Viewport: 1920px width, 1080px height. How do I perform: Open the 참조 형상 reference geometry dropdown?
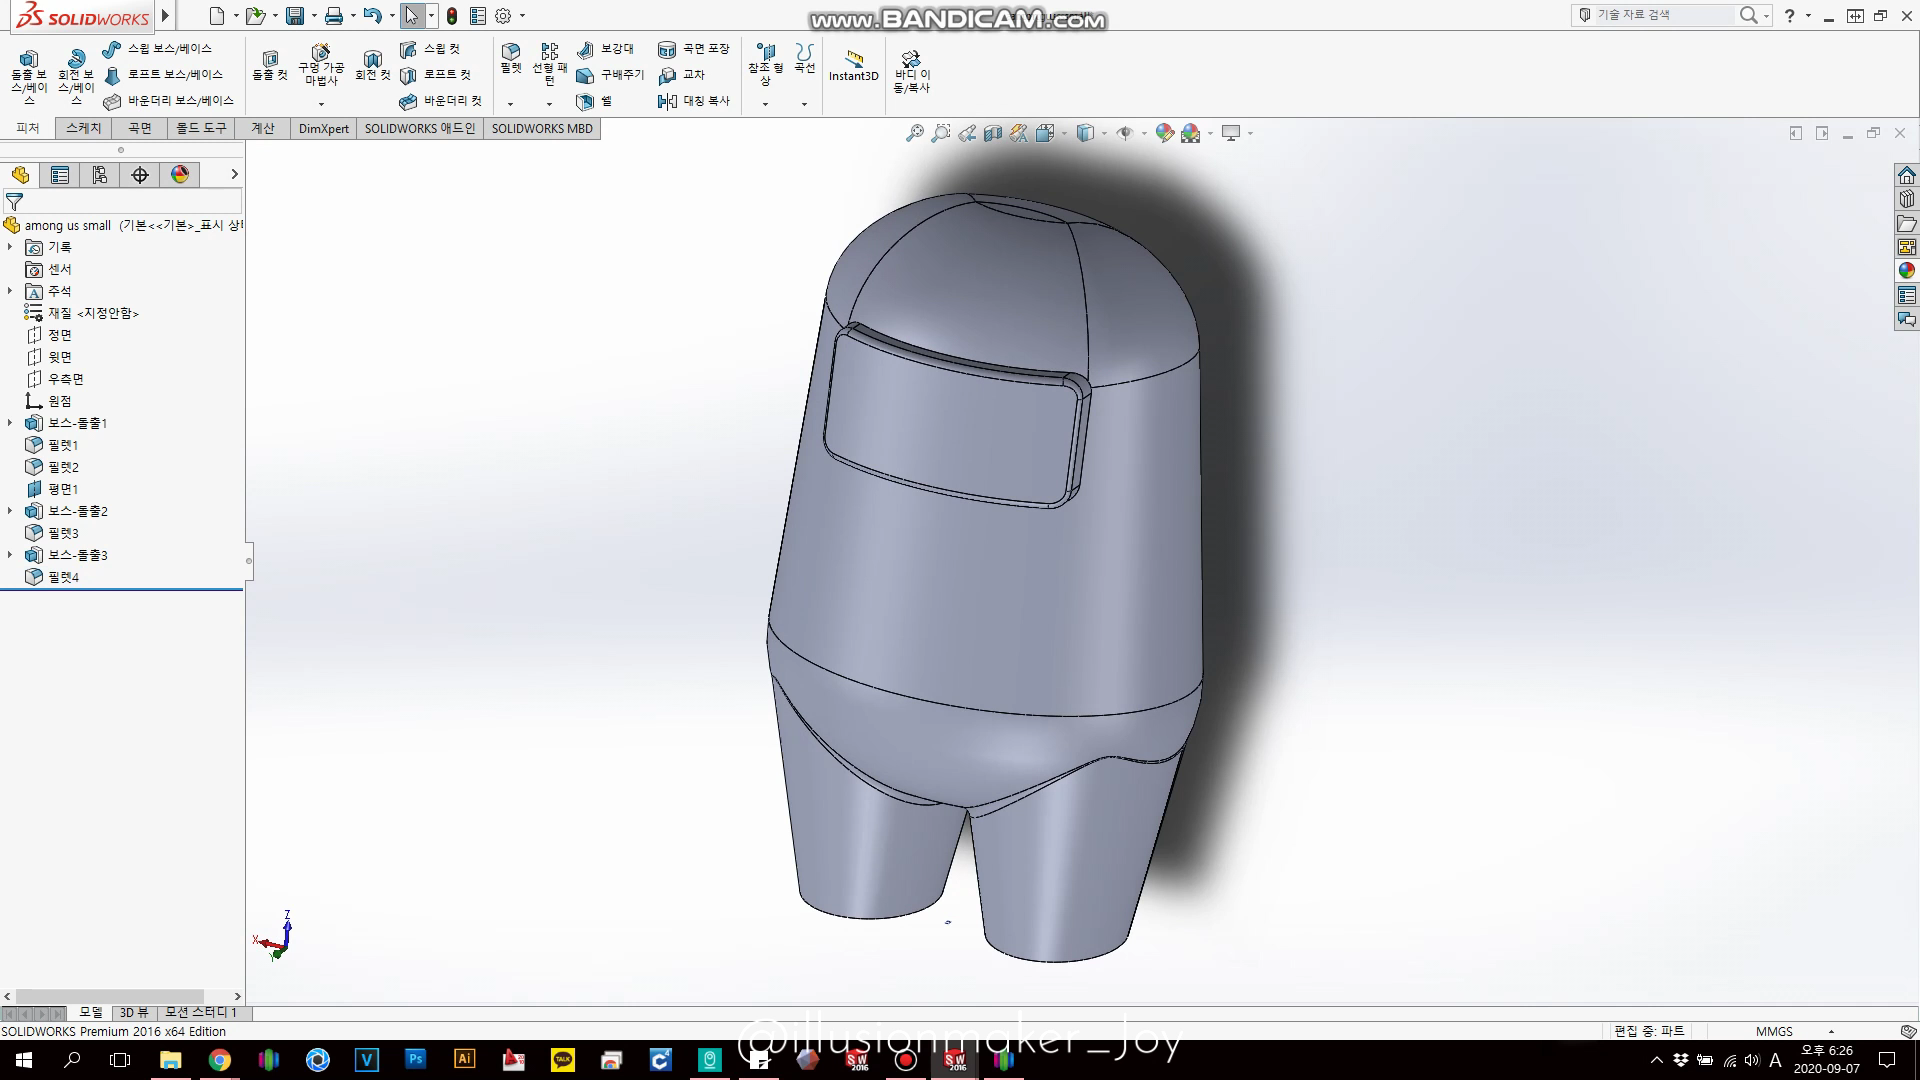[x=765, y=104]
